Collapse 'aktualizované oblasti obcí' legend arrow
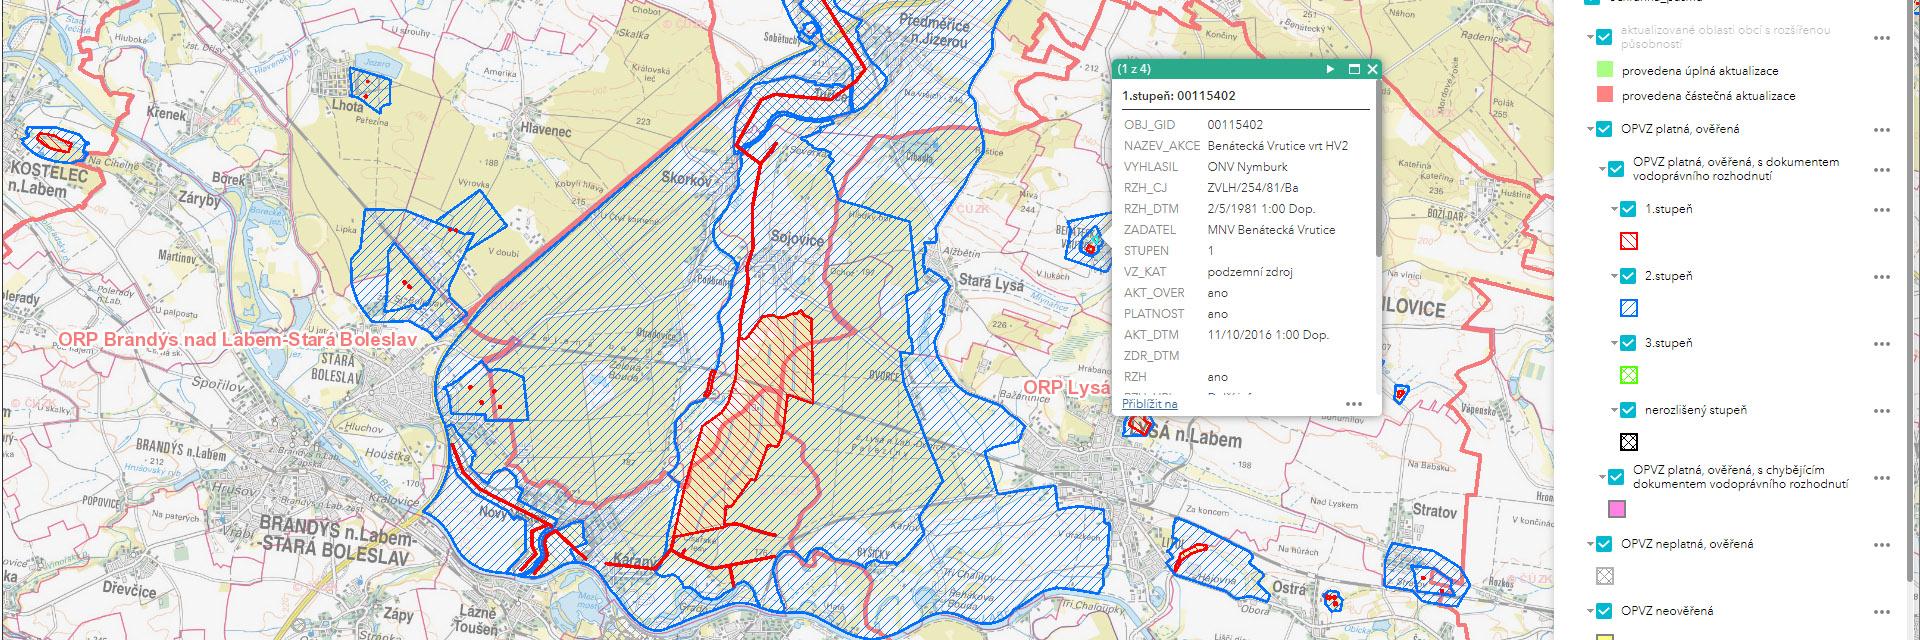Screen dimensions: 1920x640 (1590, 37)
